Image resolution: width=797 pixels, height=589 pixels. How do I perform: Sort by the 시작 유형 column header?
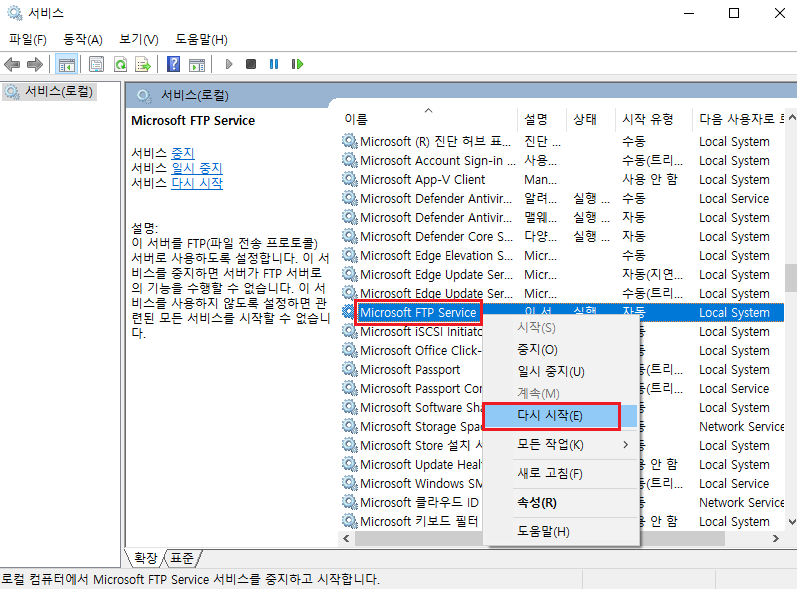(x=653, y=119)
